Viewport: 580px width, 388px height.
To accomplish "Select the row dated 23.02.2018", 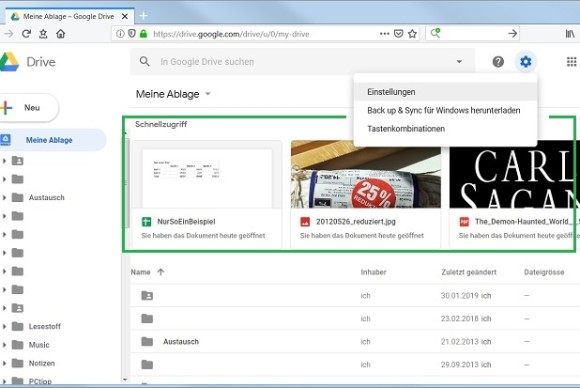I will 355,318.
